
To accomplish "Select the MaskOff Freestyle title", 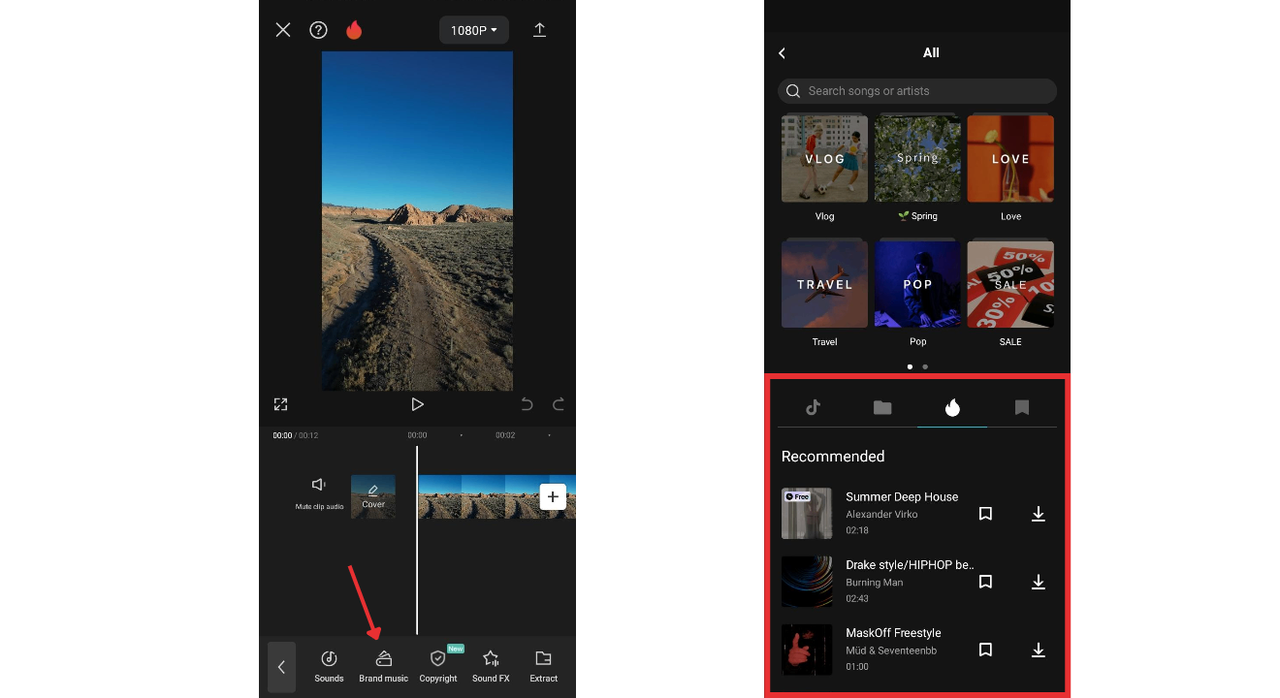I will [x=893, y=633].
